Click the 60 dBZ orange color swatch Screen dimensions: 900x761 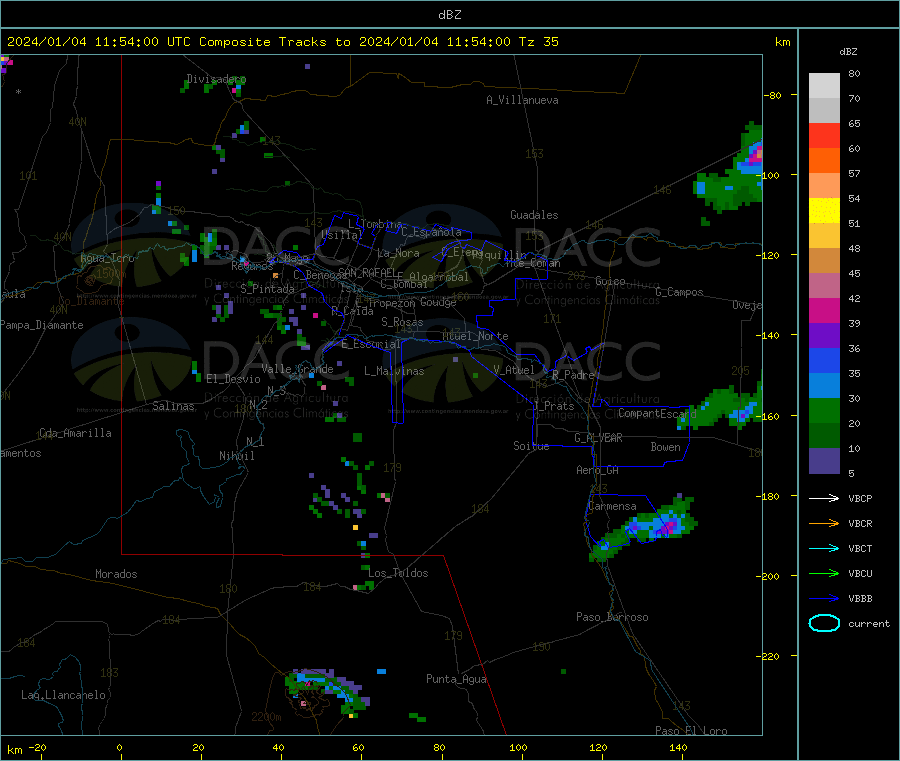tap(824, 161)
